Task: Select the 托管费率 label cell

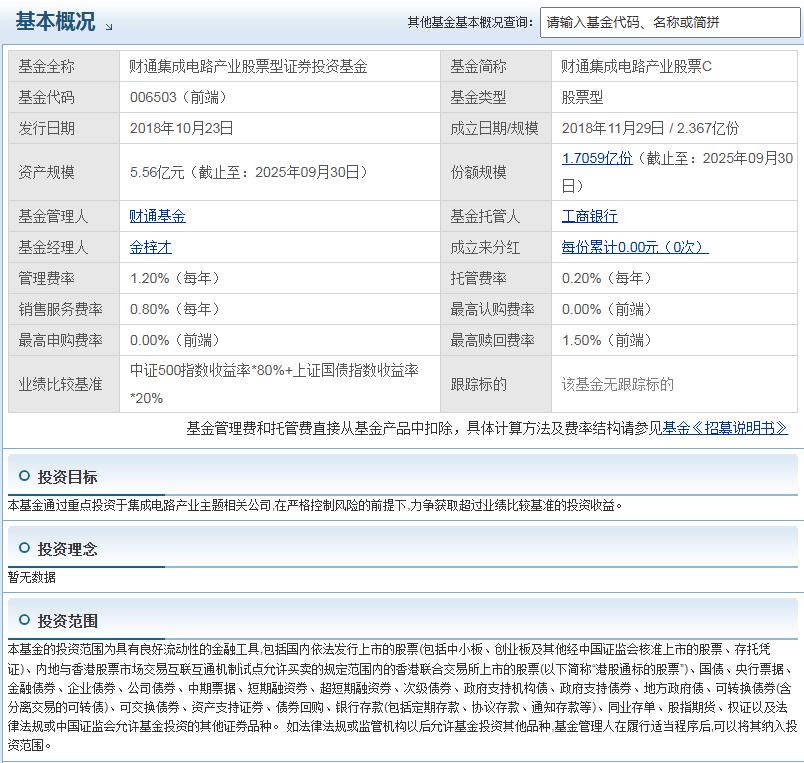Action: [x=496, y=278]
